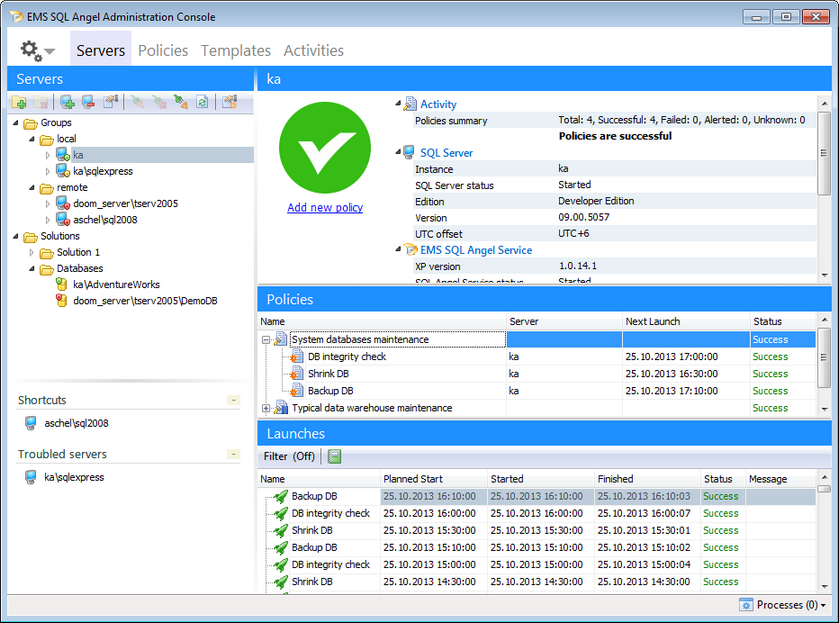The width and height of the screenshot is (839, 623).
Task: Click the hand with gear options icon
Action: point(230,102)
